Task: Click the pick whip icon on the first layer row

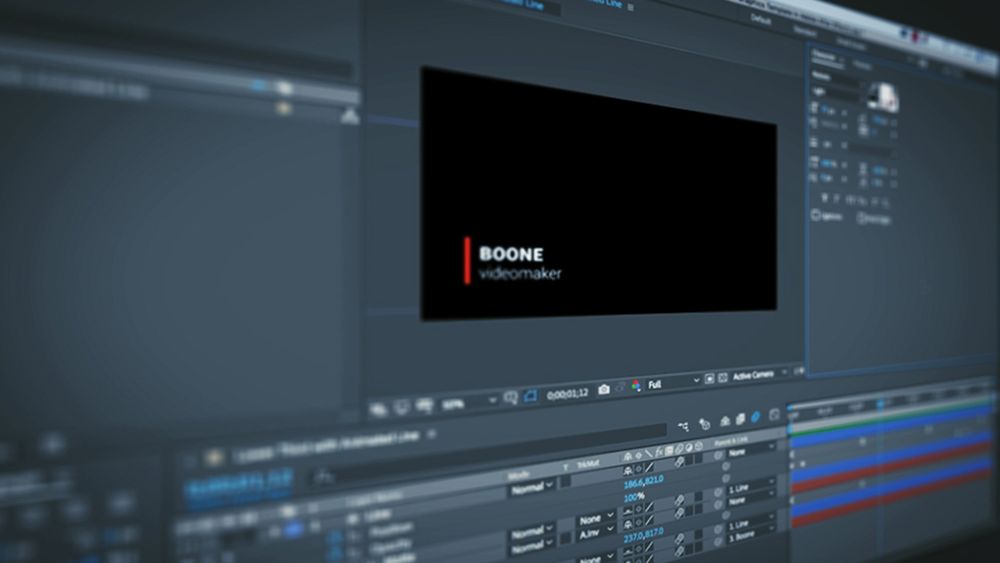Action: point(717,455)
